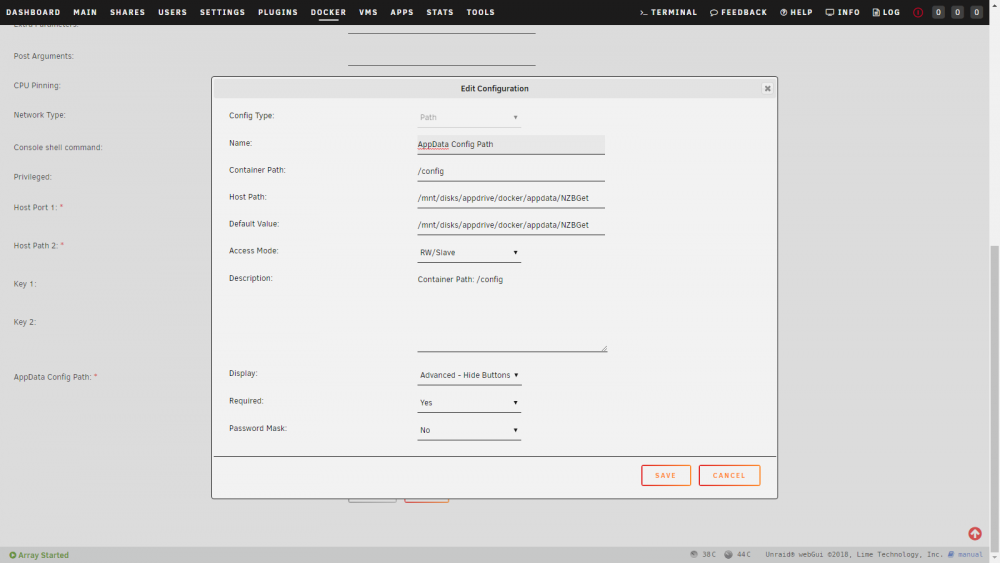Click the Host Path input field
The width and height of the screenshot is (1000, 563).
(x=511, y=198)
